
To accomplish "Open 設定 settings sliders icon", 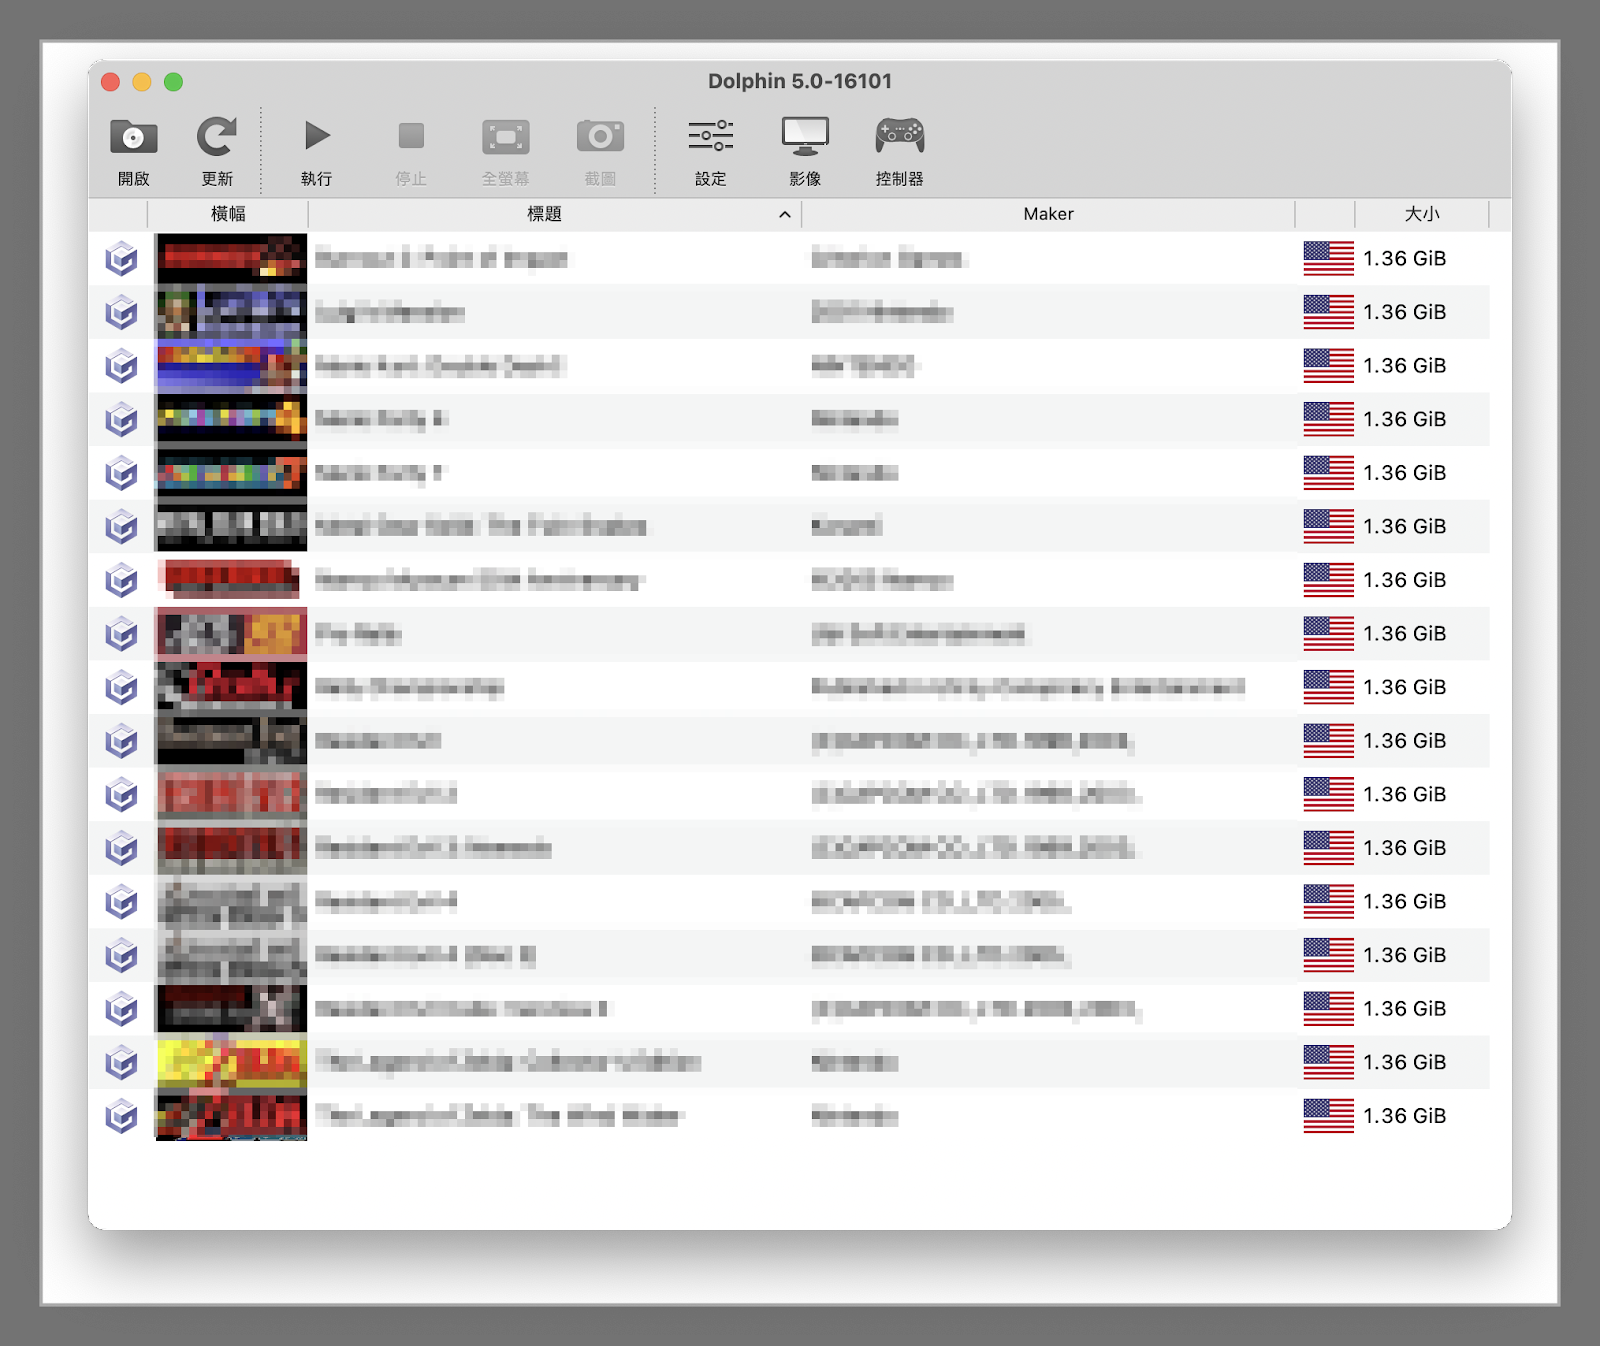I will pyautogui.click(x=711, y=135).
